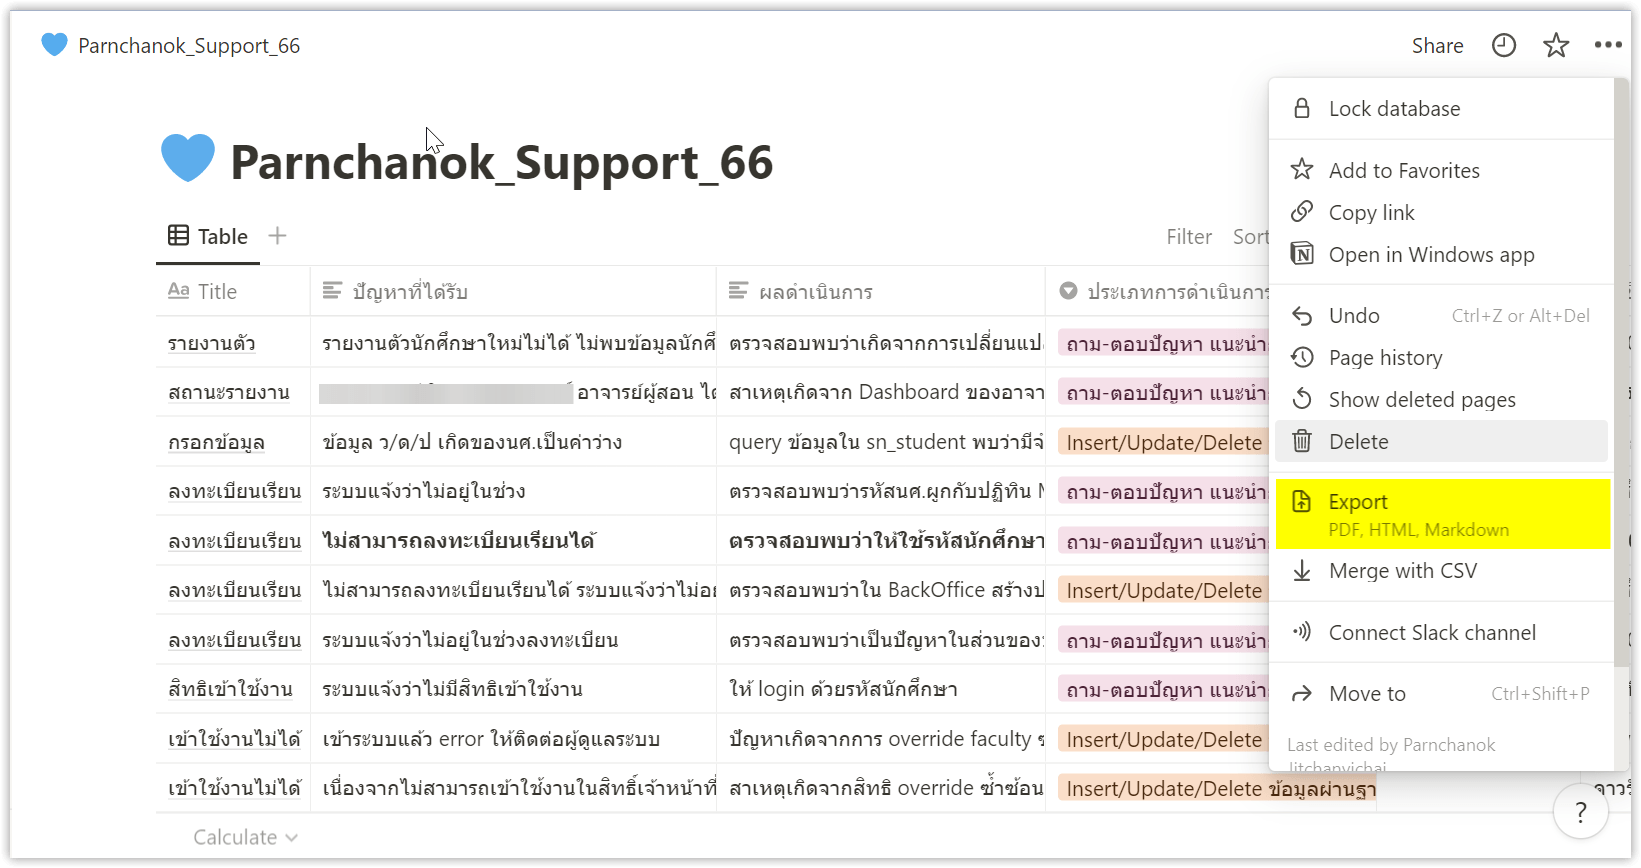Click the orange Insert/Update/Delete tag in กรอกข้อมูล row
The image size is (1641, 868).
coord(1164,443)
